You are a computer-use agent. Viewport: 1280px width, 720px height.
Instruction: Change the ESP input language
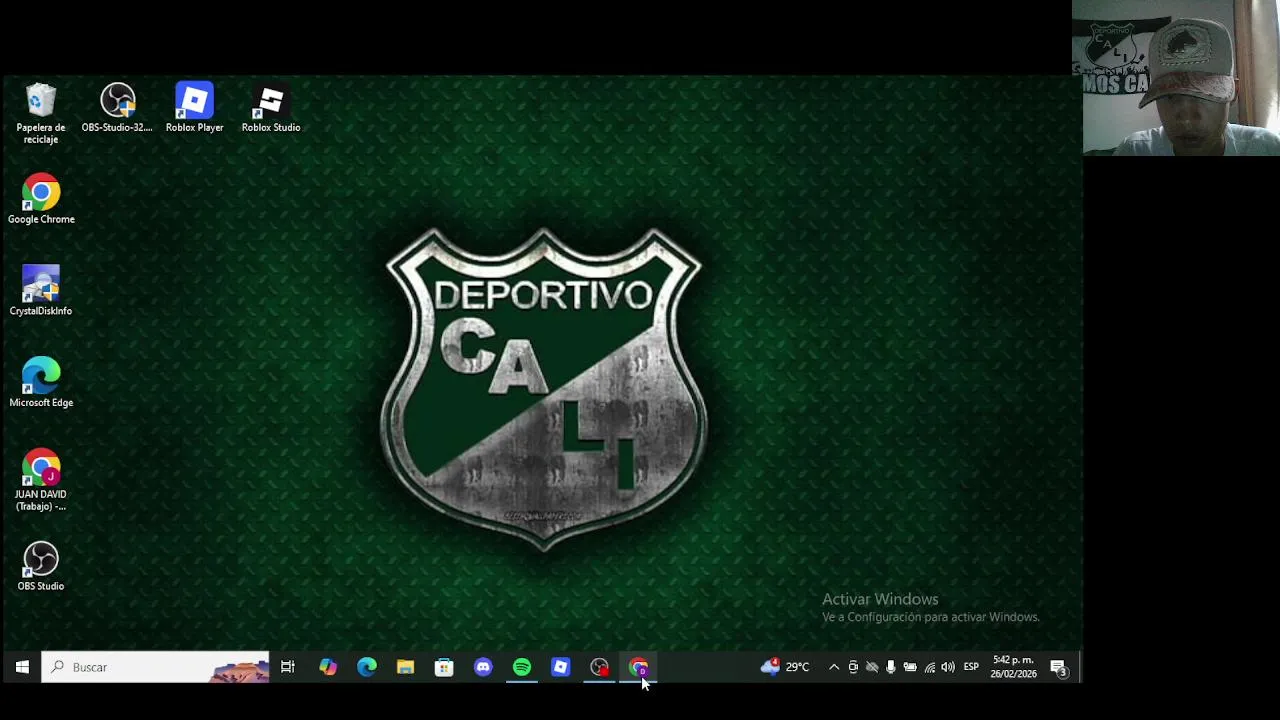point(971,667)
